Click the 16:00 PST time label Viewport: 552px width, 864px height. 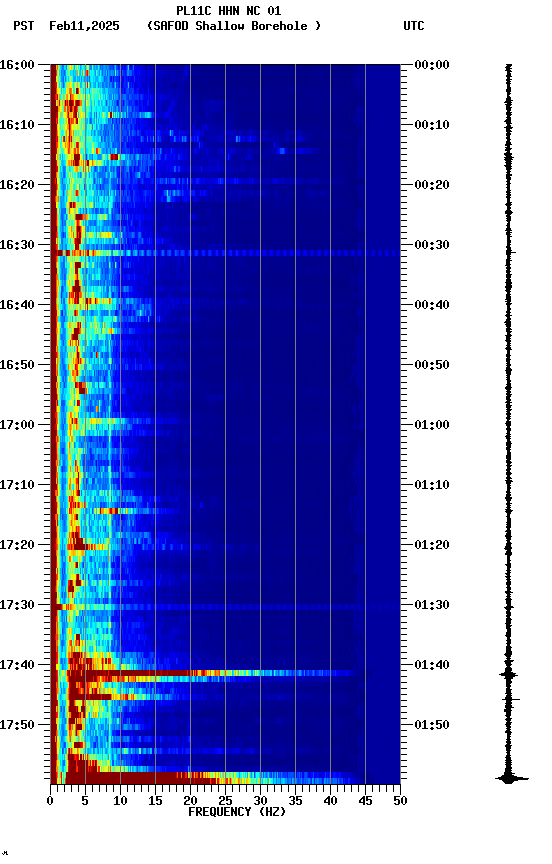pos(17,65)
